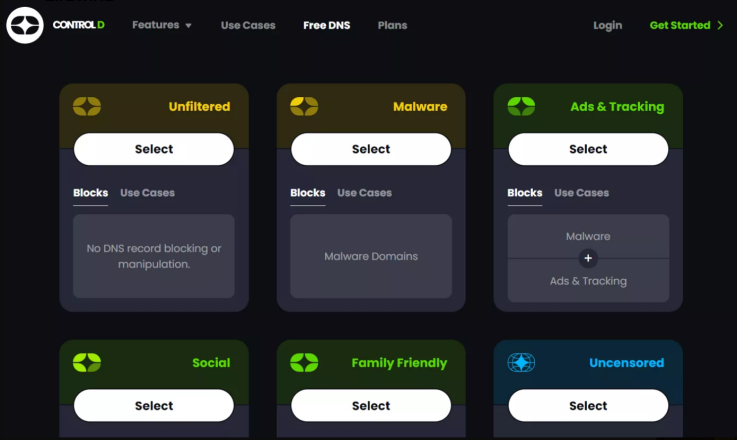The image size is (737, 440).
Task: Click the Login link
Action: click(607, 25)
